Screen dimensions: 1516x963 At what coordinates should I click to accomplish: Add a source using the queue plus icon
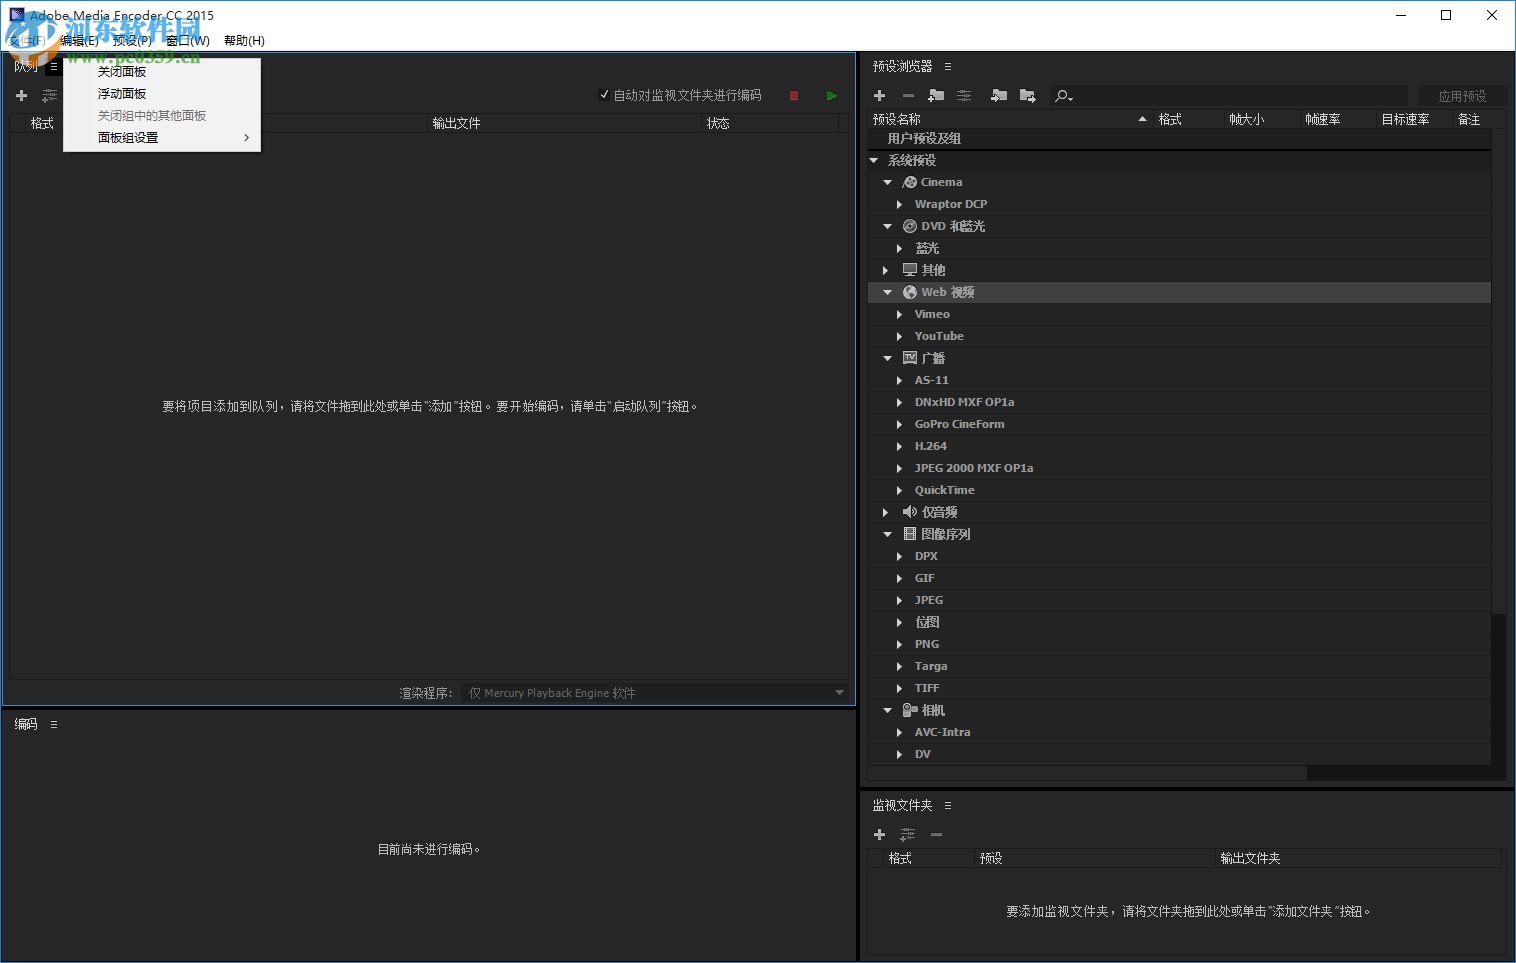pos(21,95)
